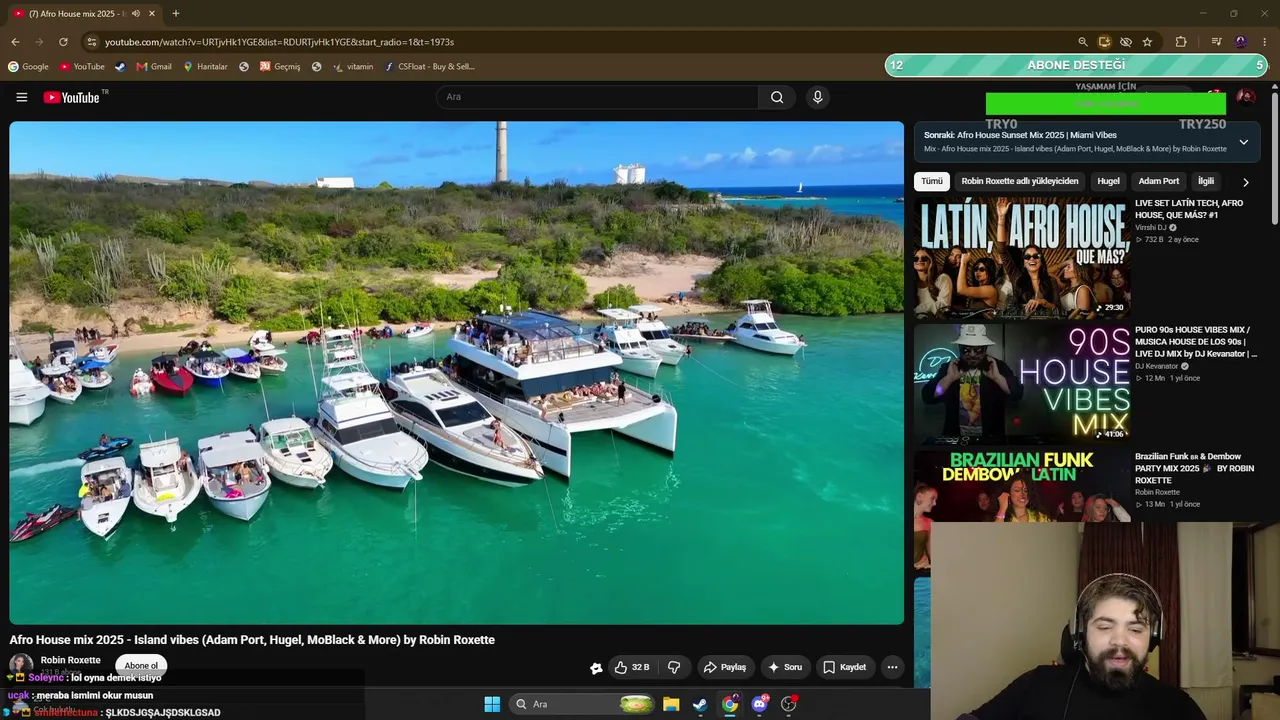Visit the Virshi DJ channel name
The height and width of the screenshot is (720, 1280).
tap(1150, 227)
